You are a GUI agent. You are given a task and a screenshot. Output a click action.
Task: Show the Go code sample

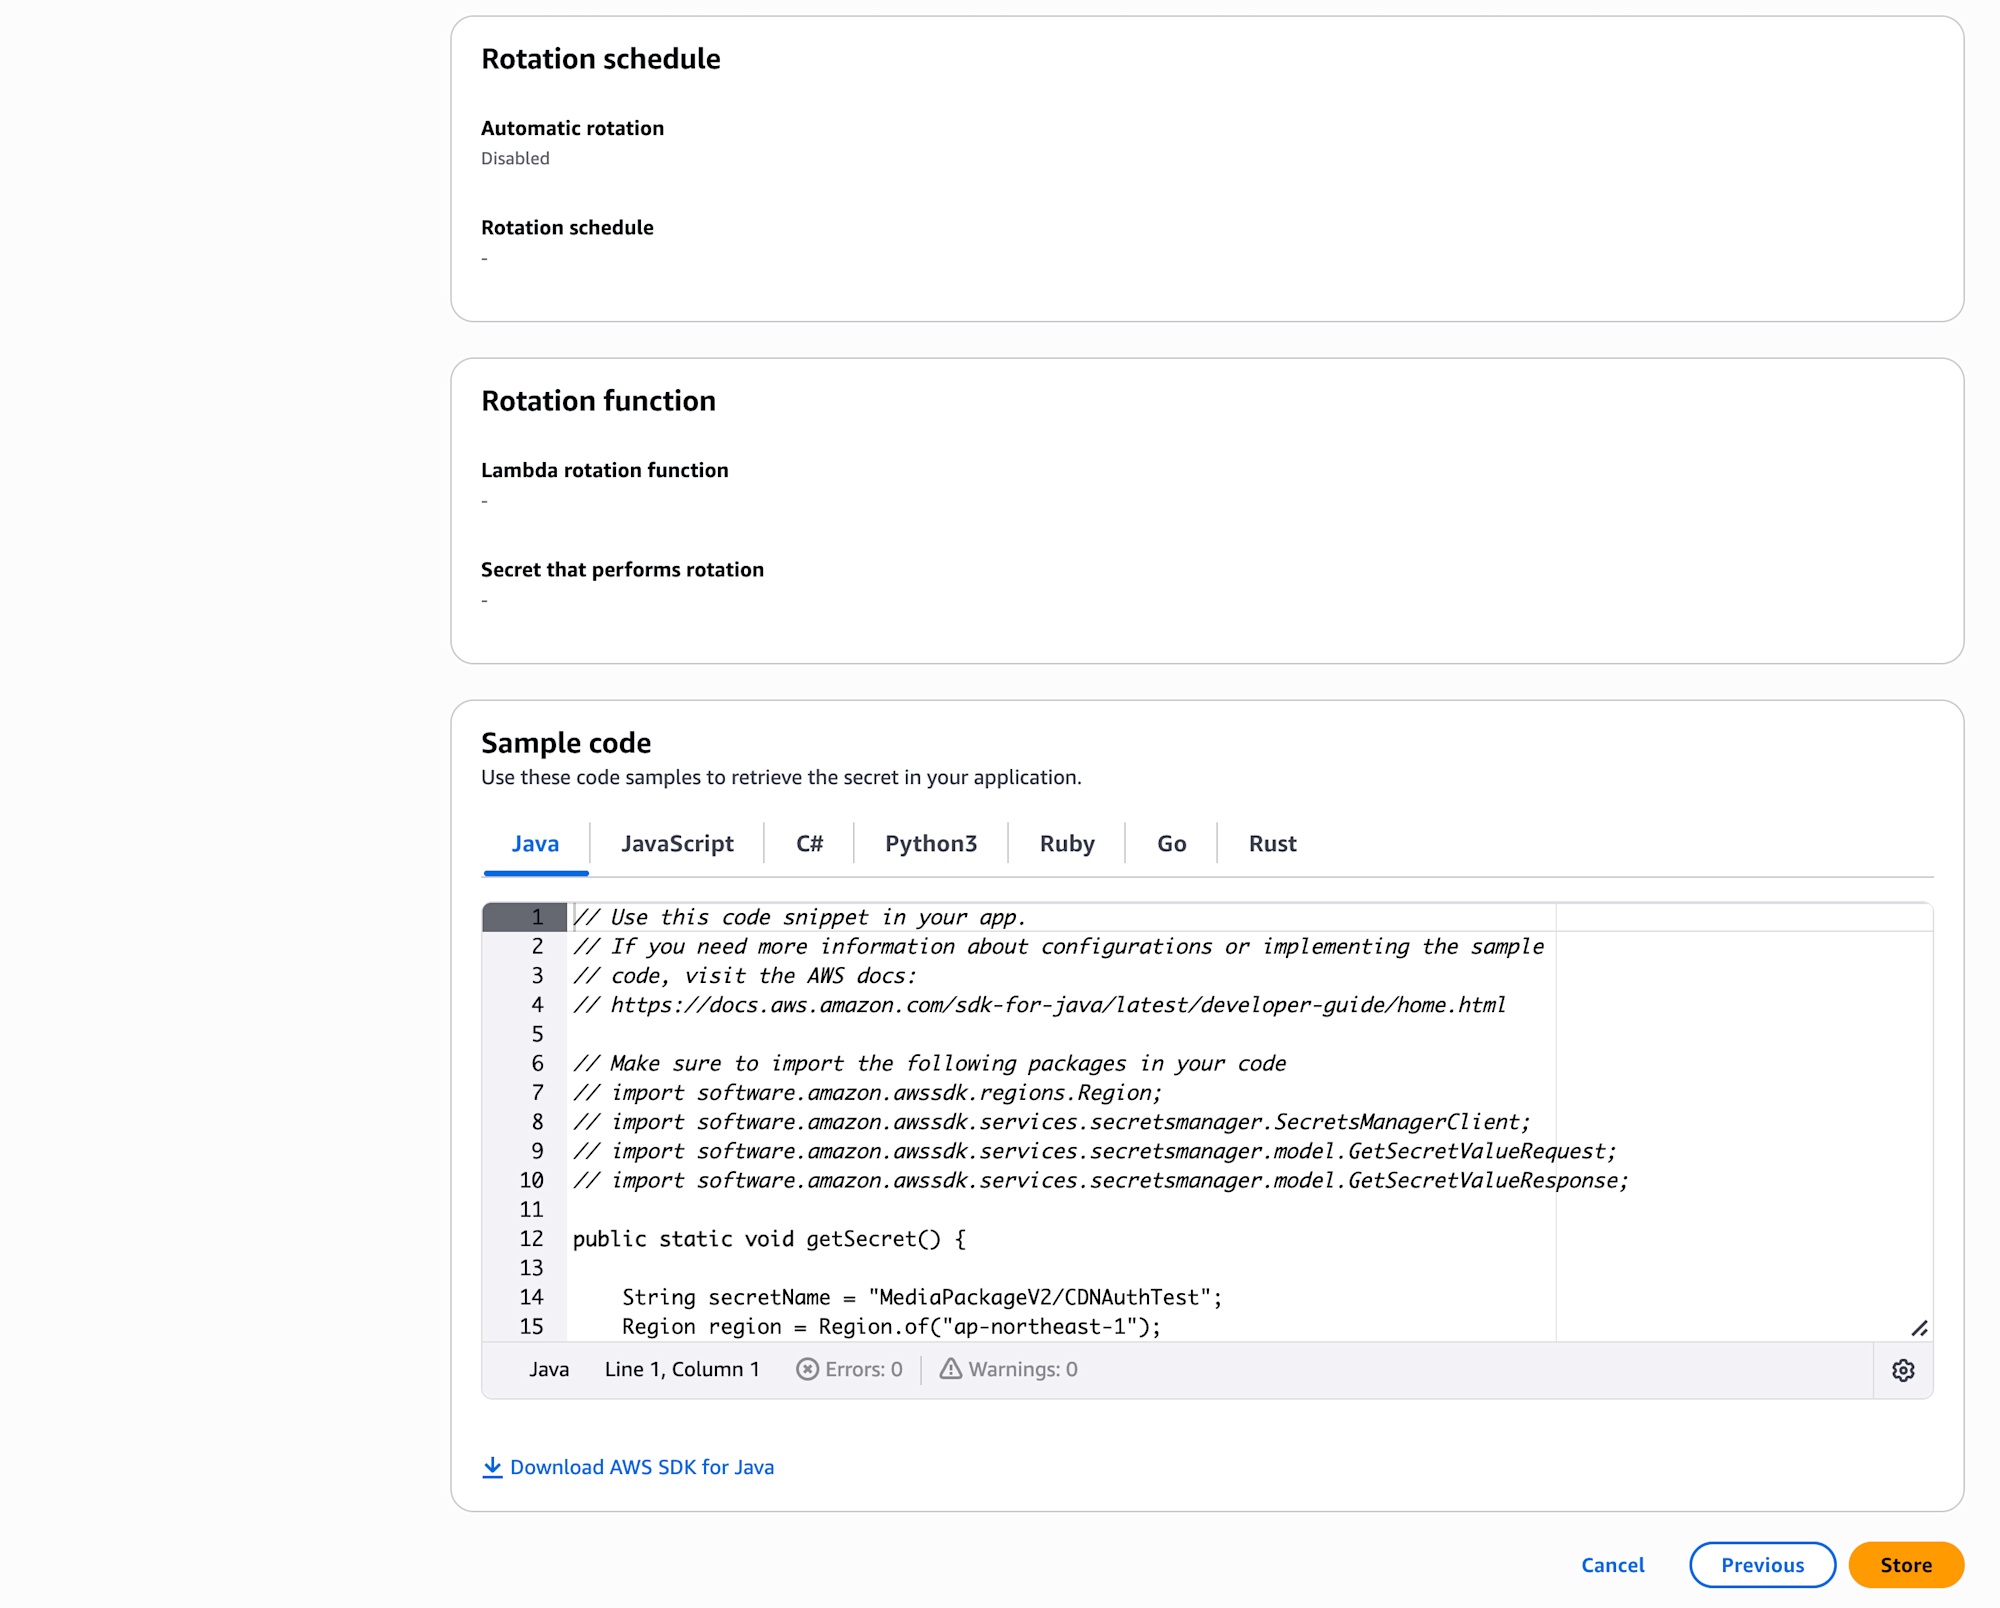1171,843
